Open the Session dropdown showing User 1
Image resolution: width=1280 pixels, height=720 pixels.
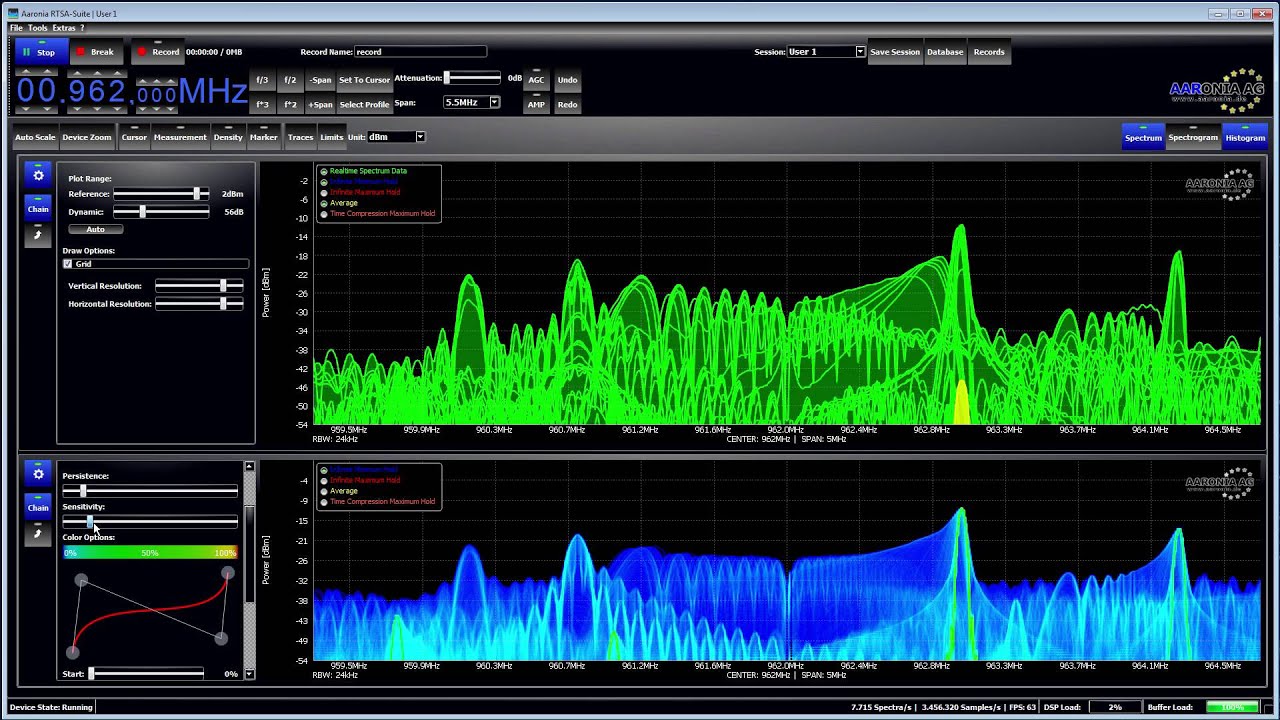click(x=826, y=52)
